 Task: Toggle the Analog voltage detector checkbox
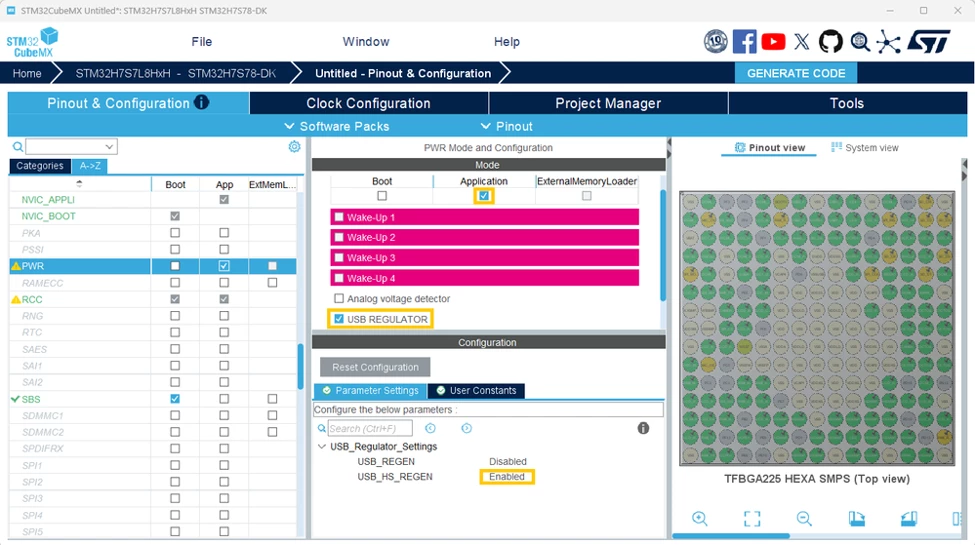pyautogui.click(x=339, y=299)
